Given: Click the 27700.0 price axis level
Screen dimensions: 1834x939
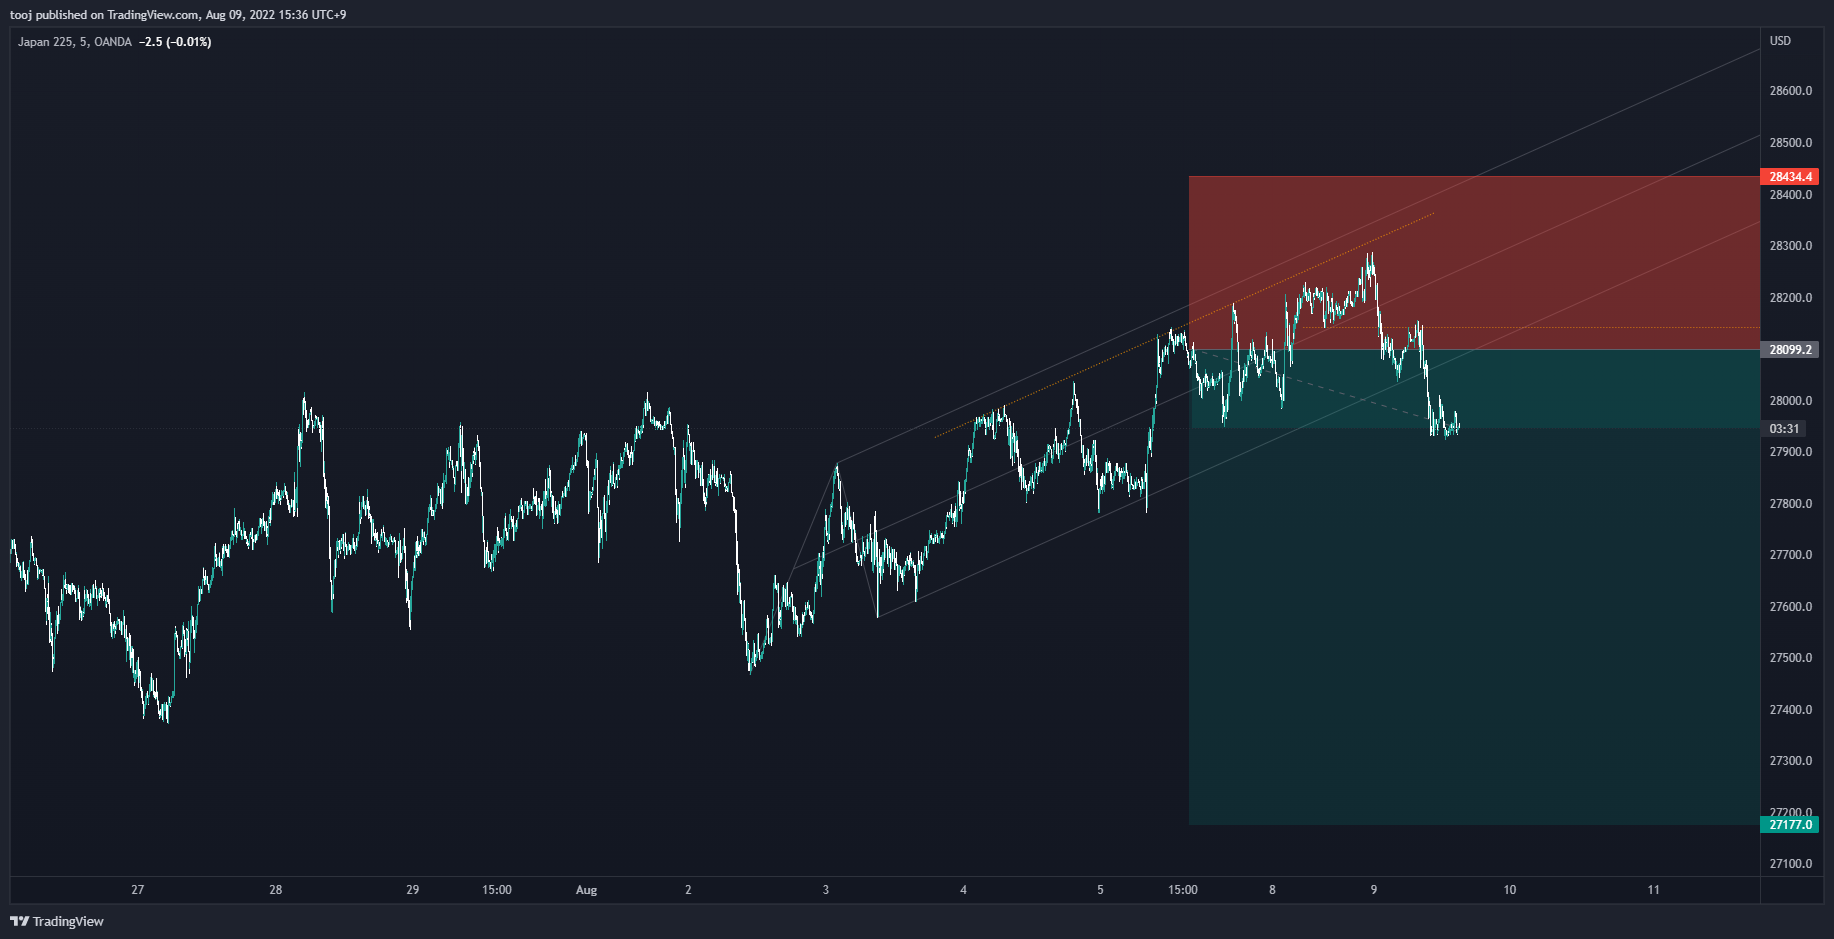Looking at the screenshot, I should pyautogui.click(x=1790, y=555).
